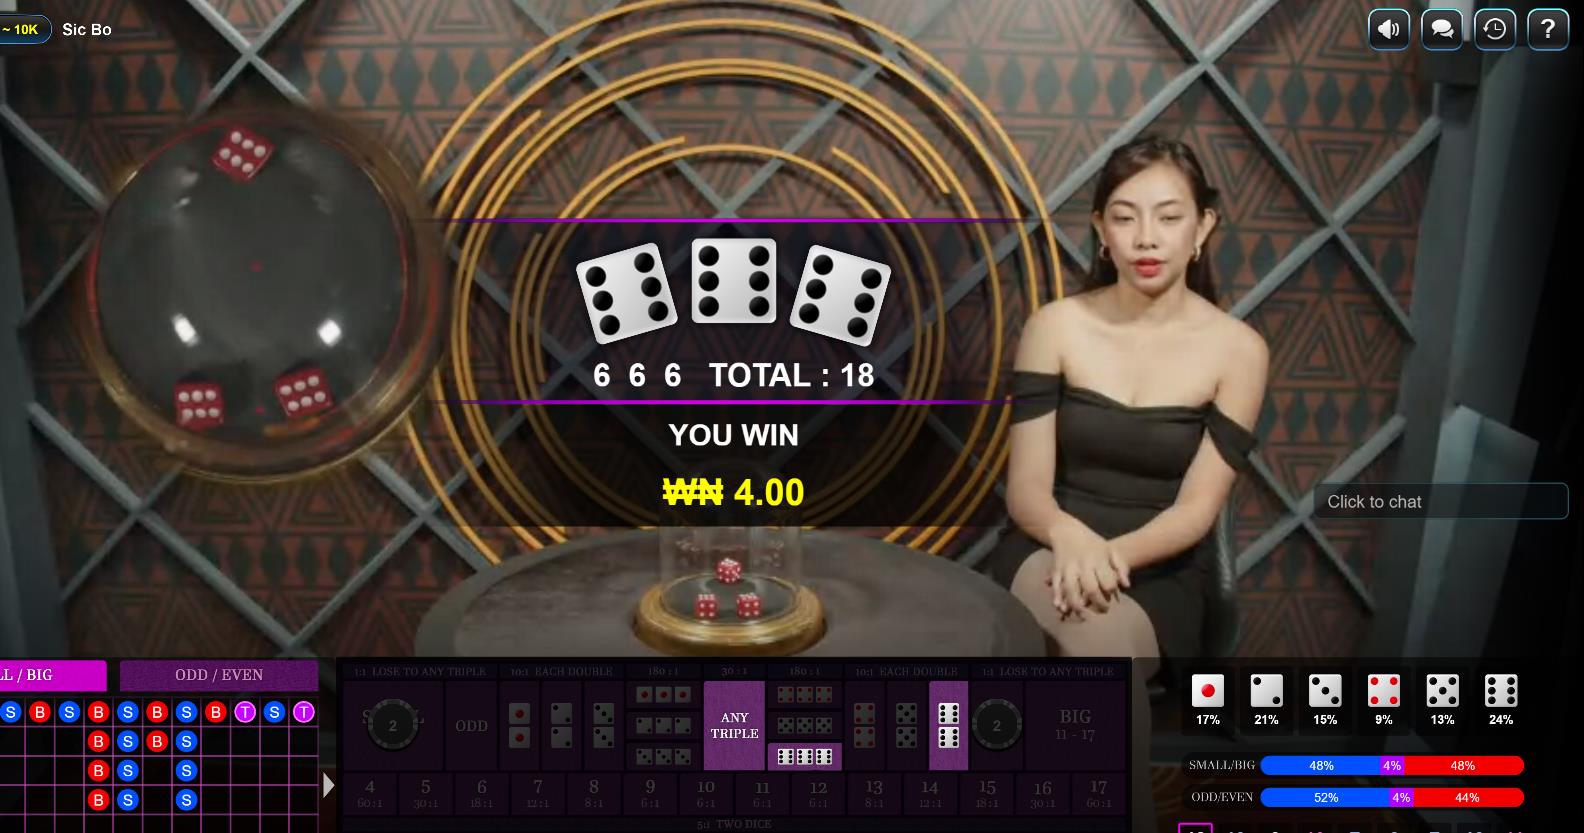Bet on total 17
Image resolution: width=1584 pixels, height=833 pixels.
1099,794
